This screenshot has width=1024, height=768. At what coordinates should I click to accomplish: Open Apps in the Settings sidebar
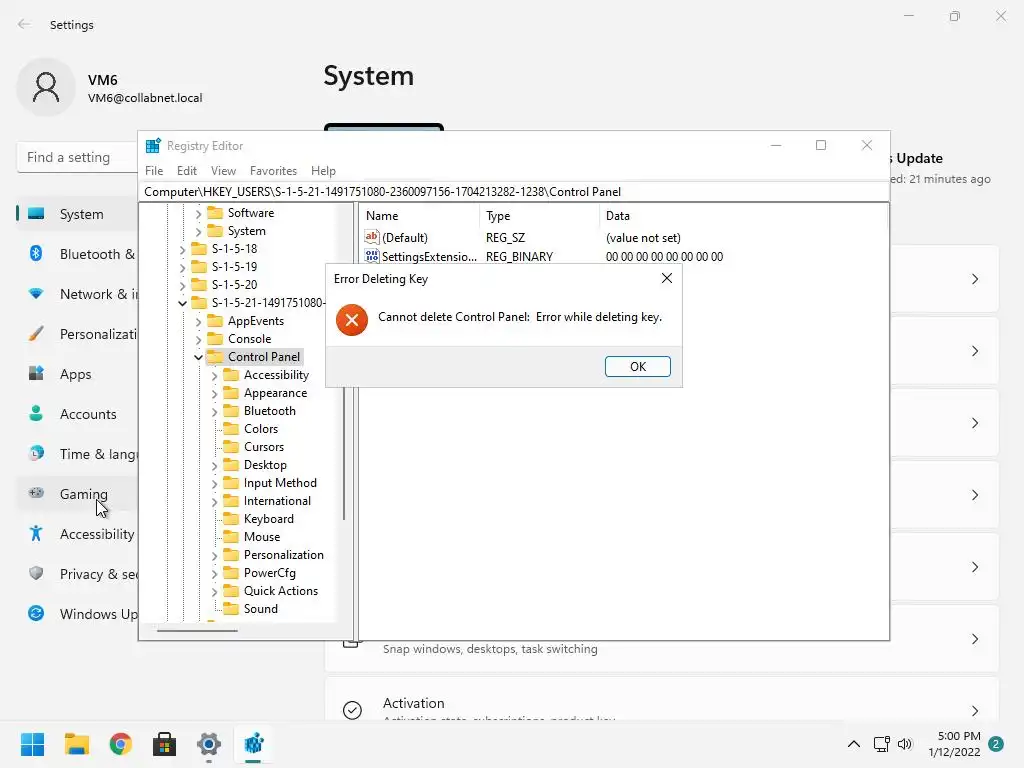(x=77, y=374)
